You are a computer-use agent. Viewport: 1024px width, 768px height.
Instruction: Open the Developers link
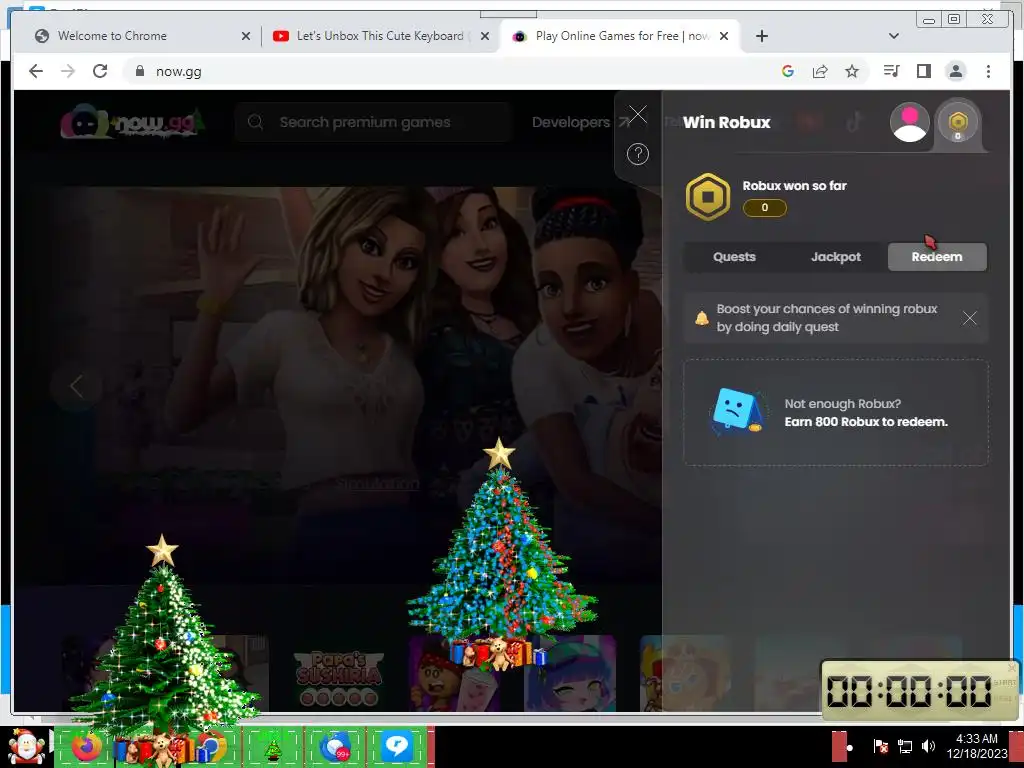pos(580,122)
